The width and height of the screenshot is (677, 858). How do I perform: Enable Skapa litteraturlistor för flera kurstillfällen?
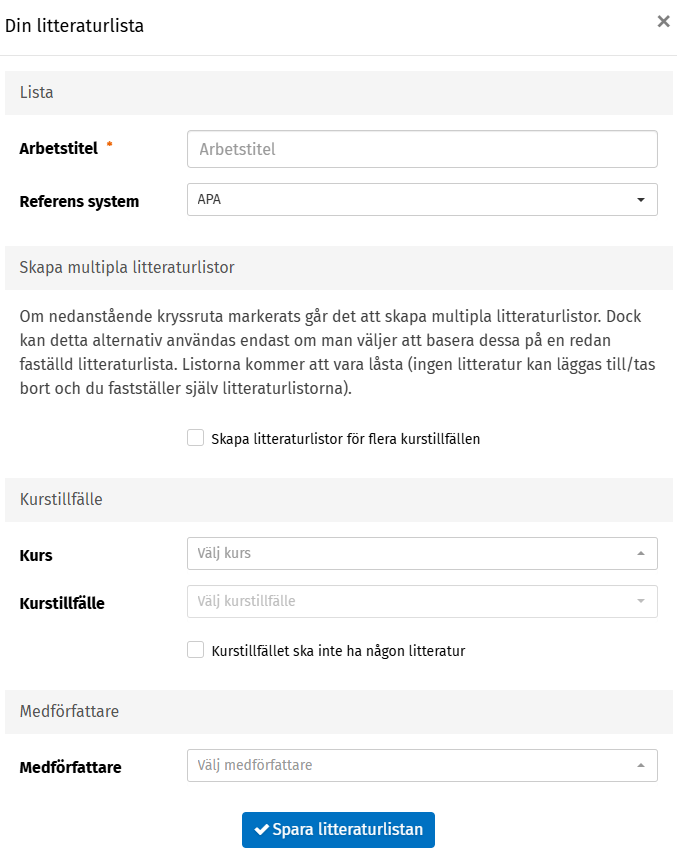(x=195, y=438)
